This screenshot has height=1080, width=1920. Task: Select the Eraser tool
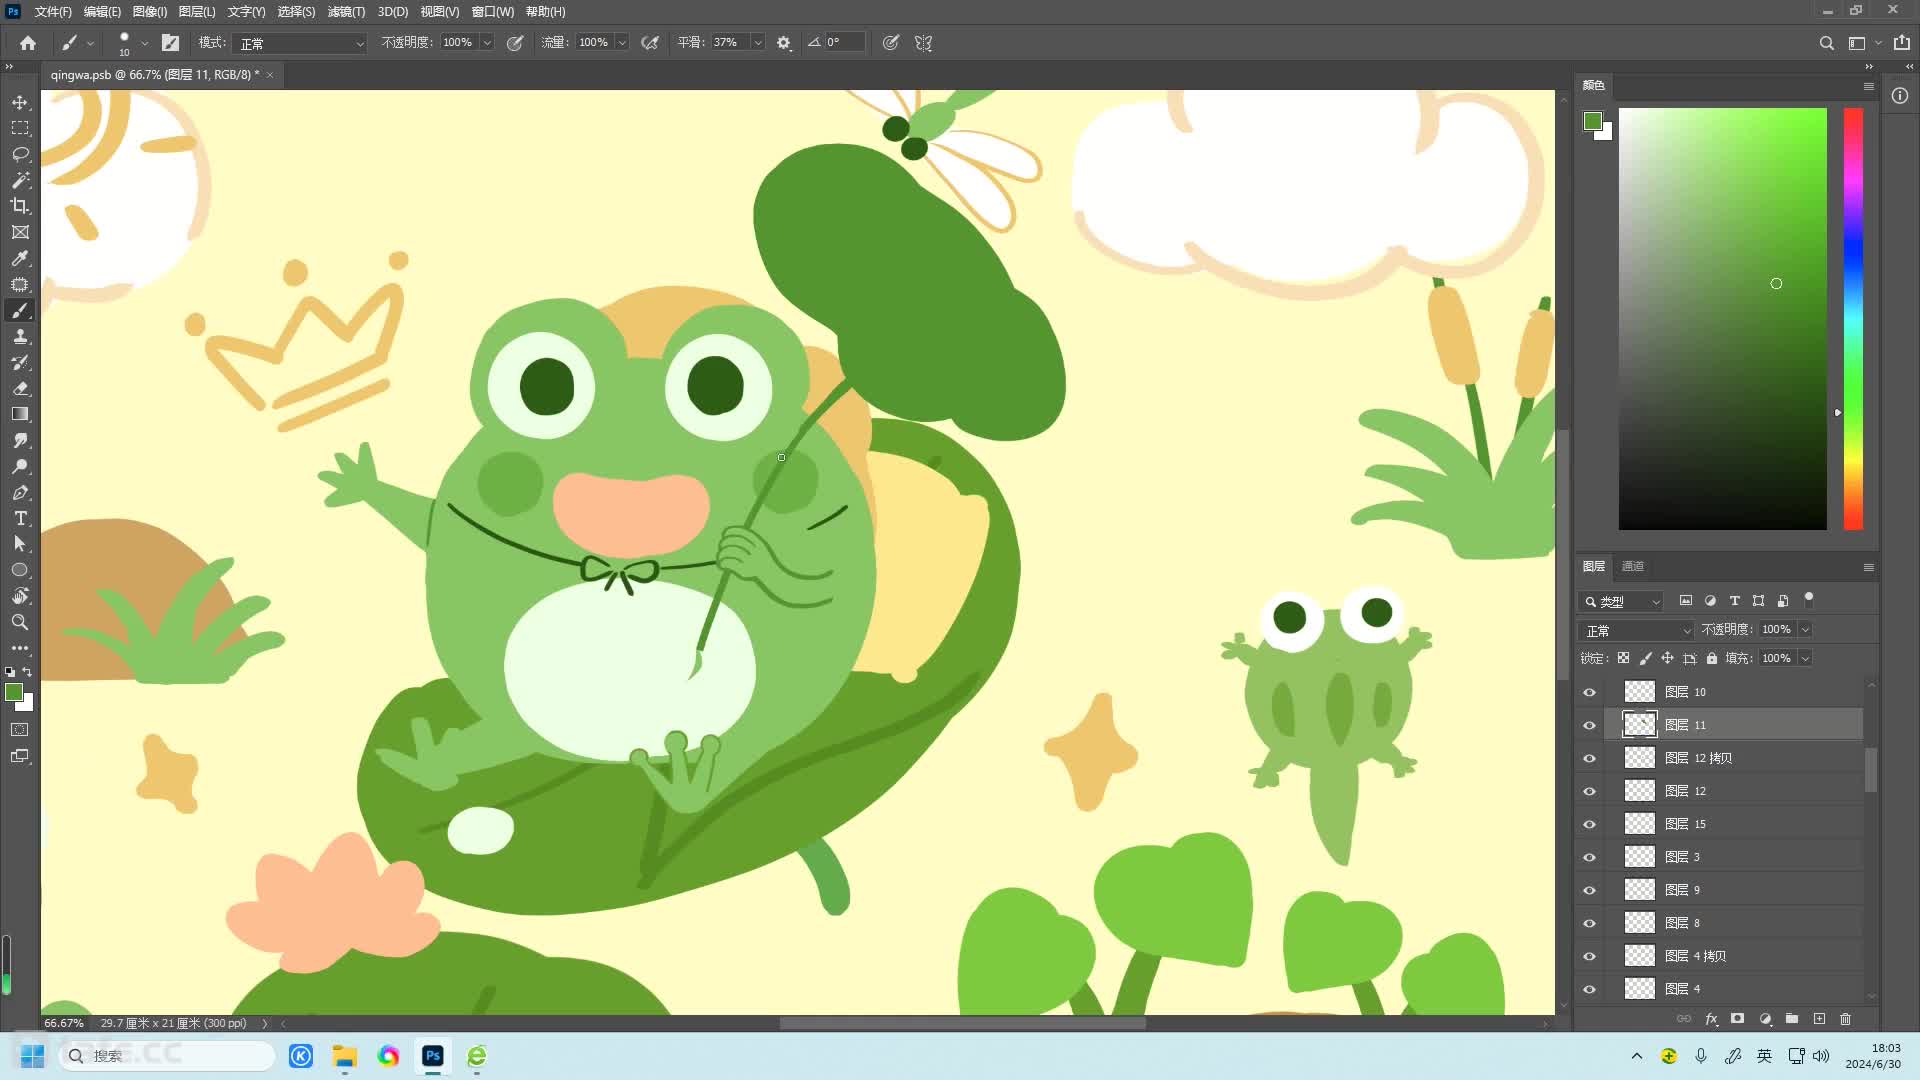click(20, 388)
